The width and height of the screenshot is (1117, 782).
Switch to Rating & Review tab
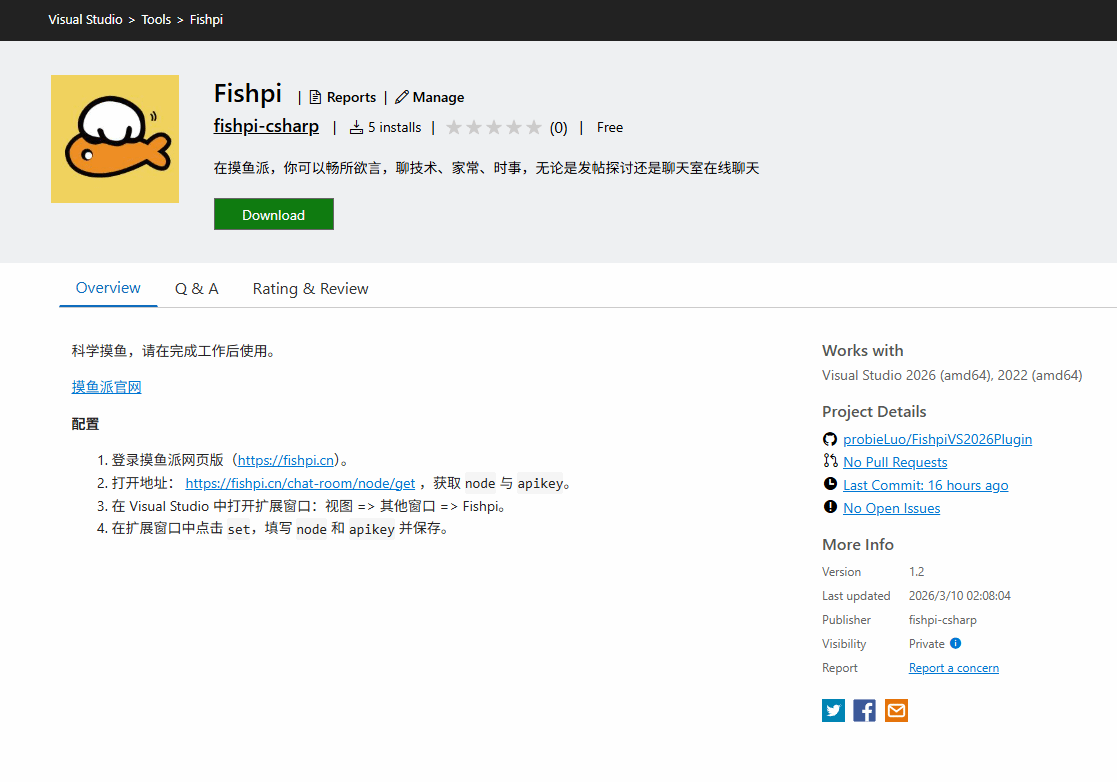(310, 289)
